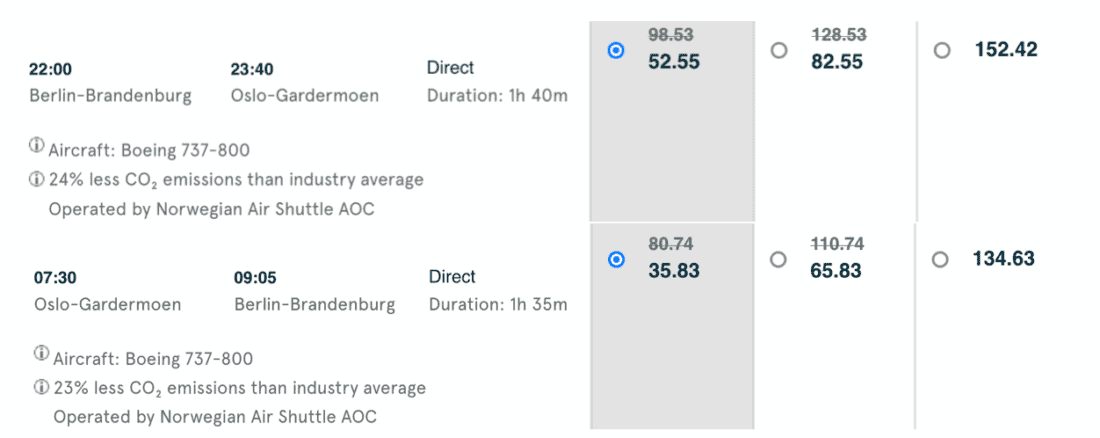The image size is (1100, 438).
Task: Click info icon beside outbound Aircraft: Boeing 737-800
Action: (x=37, y=147)
